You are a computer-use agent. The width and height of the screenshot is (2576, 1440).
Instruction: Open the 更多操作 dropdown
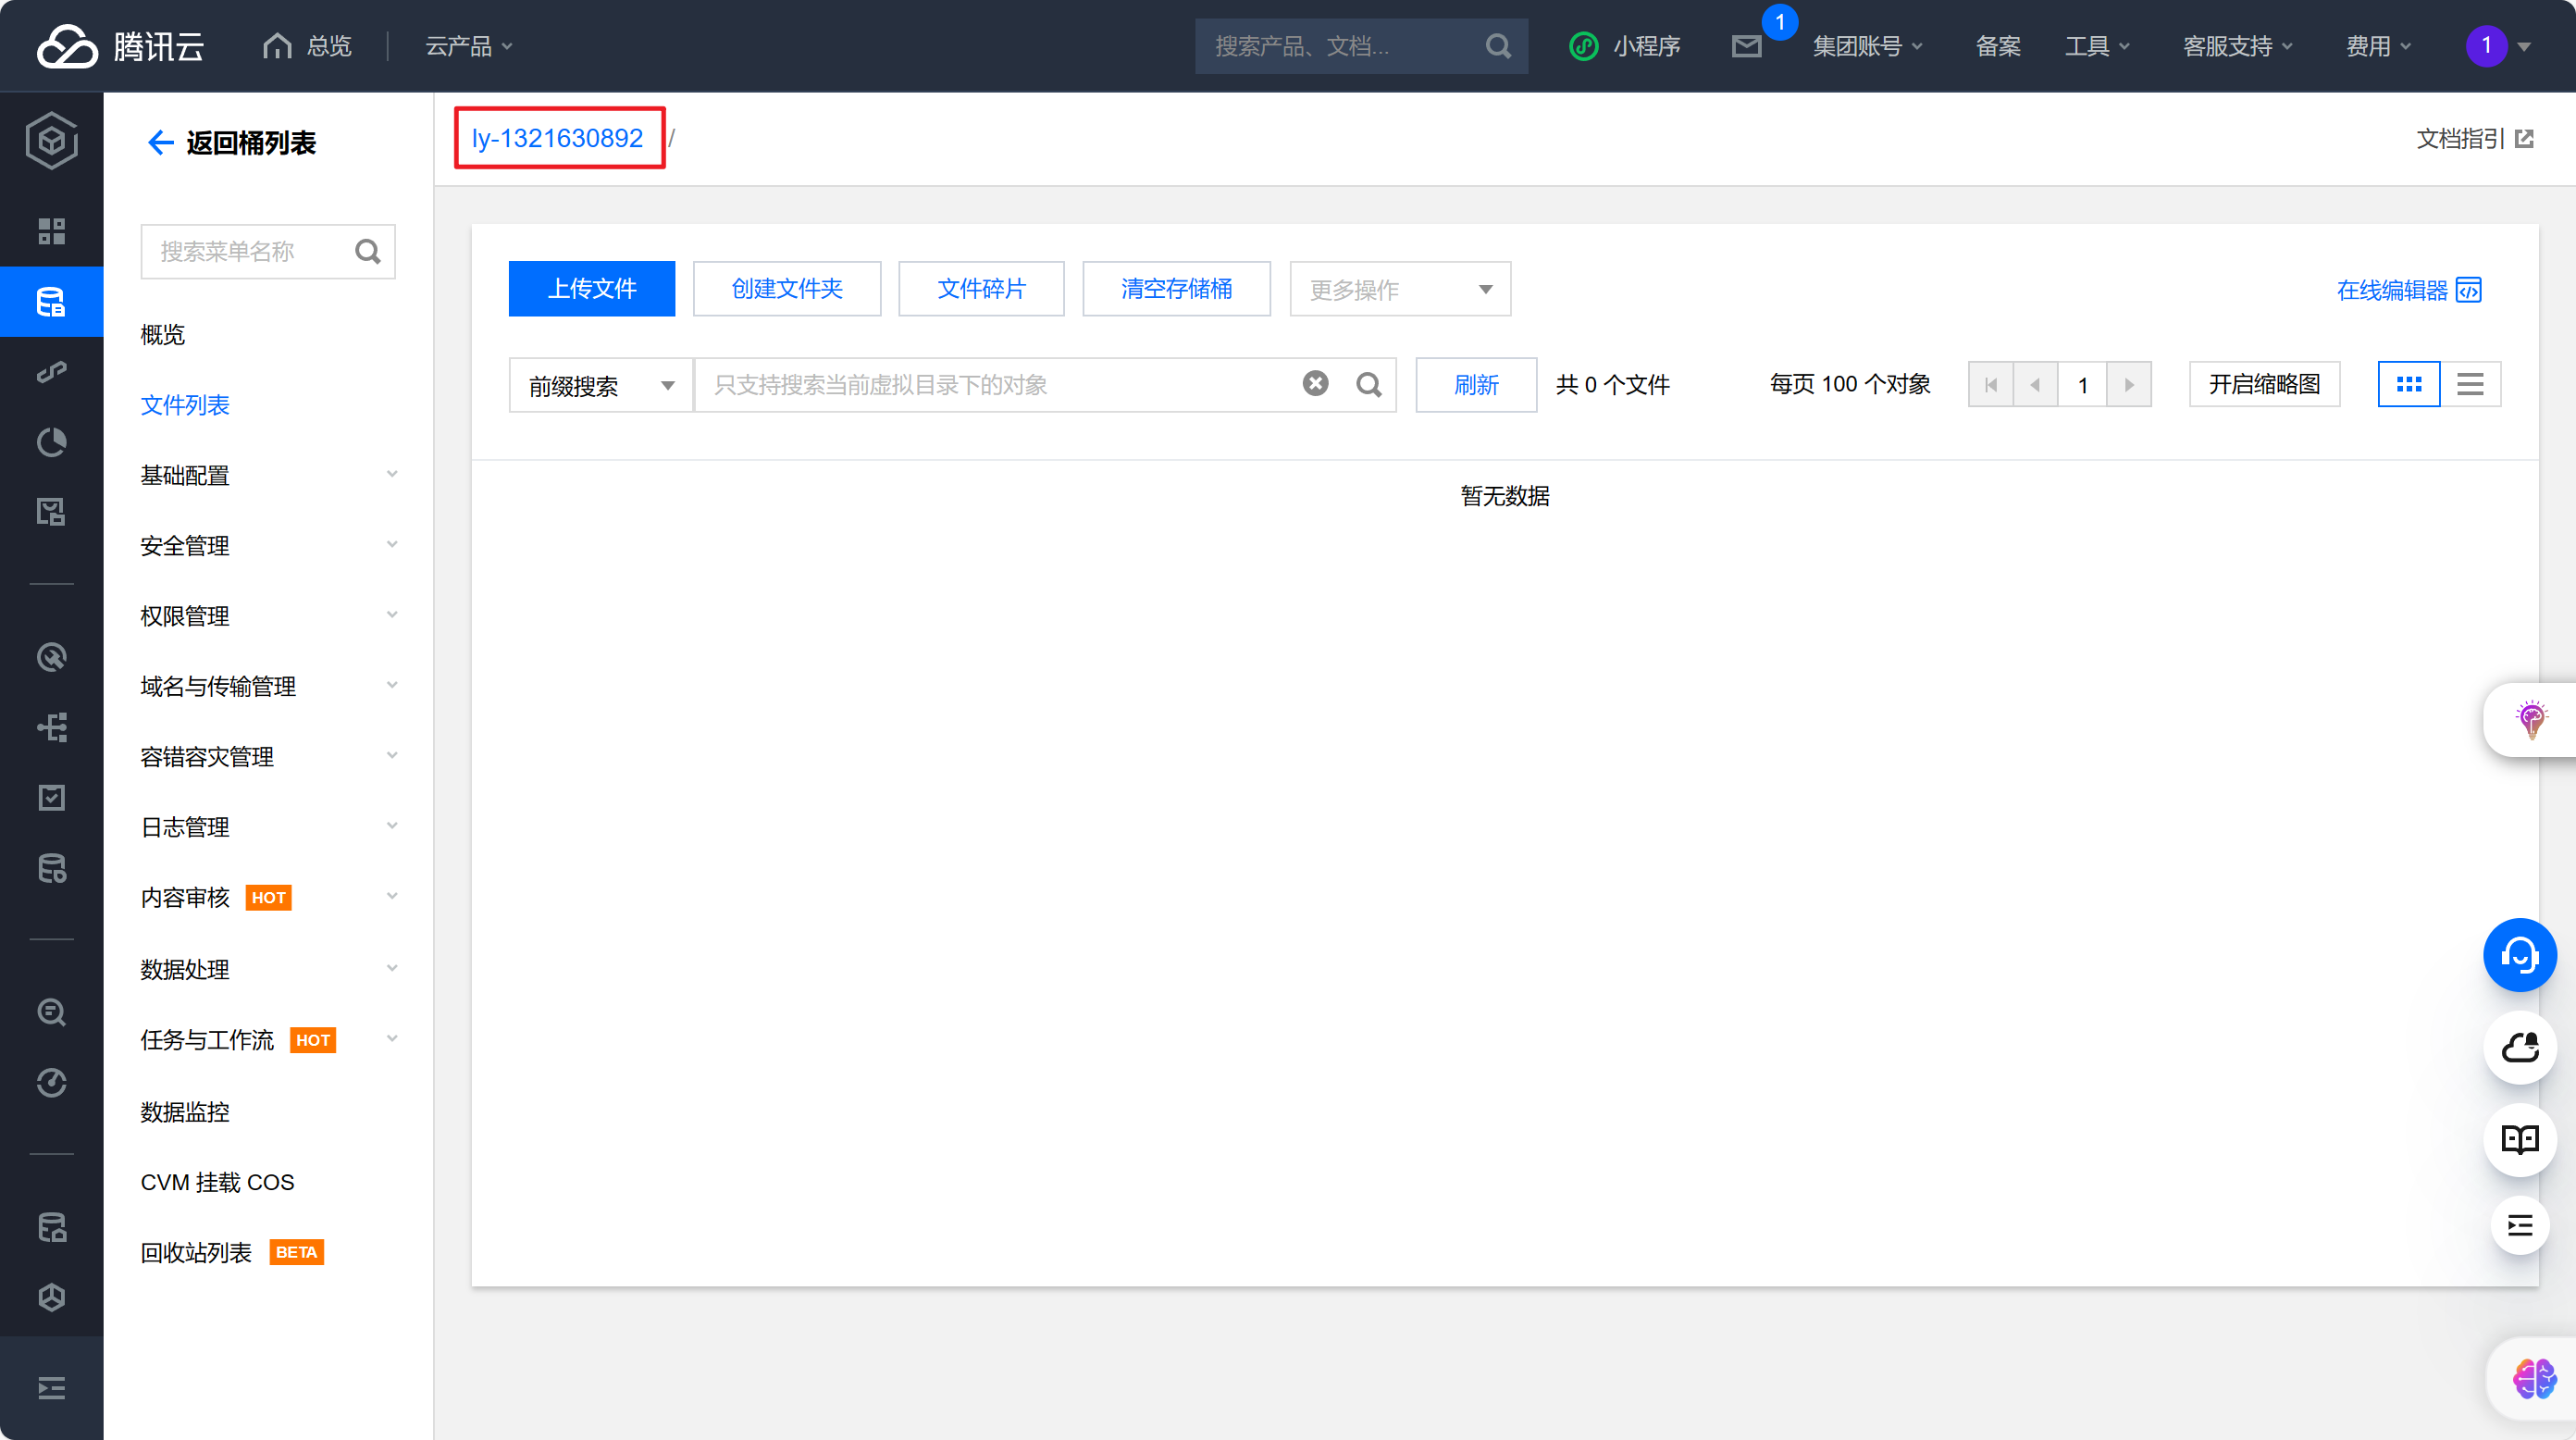pos(1399,289)
